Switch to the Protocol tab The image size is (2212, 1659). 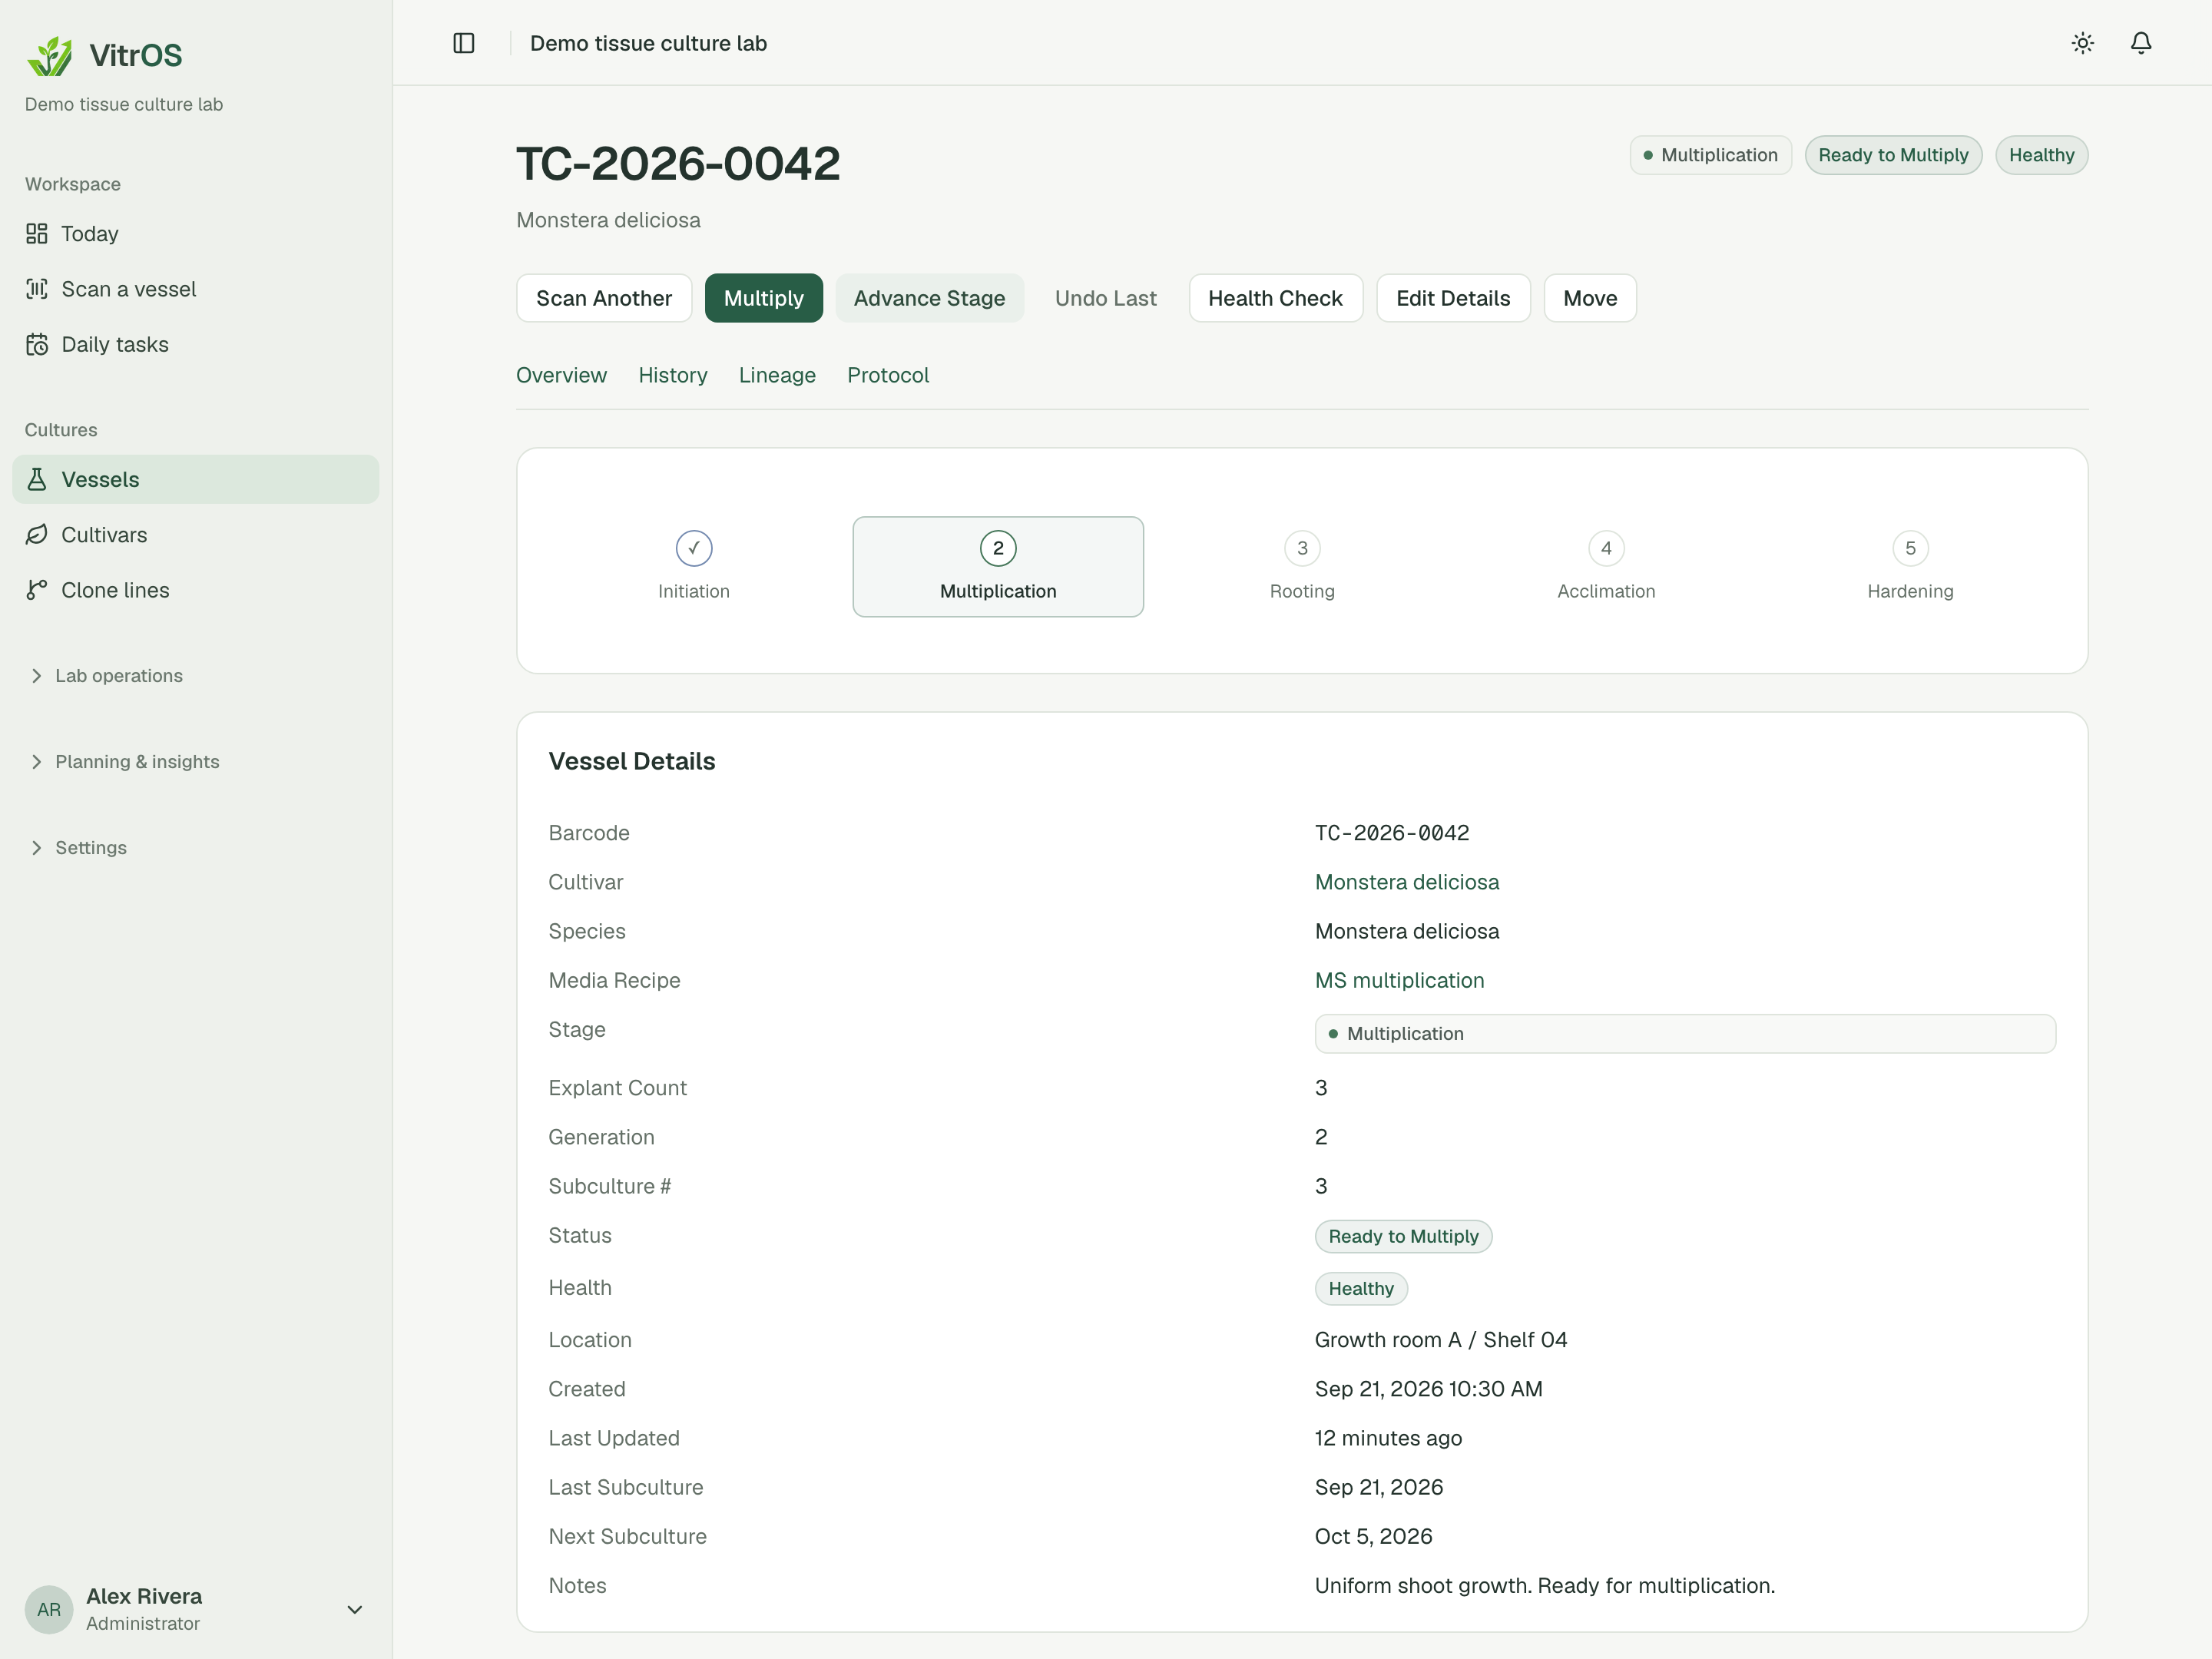tap(888, 375)
